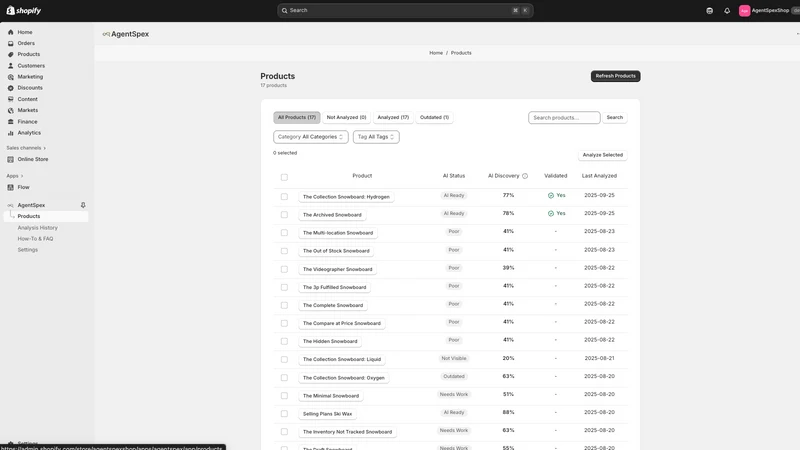The image size is (800, 450).
Task: Open the Orders icon in sidebar
Action: click(x=10, y=43)
